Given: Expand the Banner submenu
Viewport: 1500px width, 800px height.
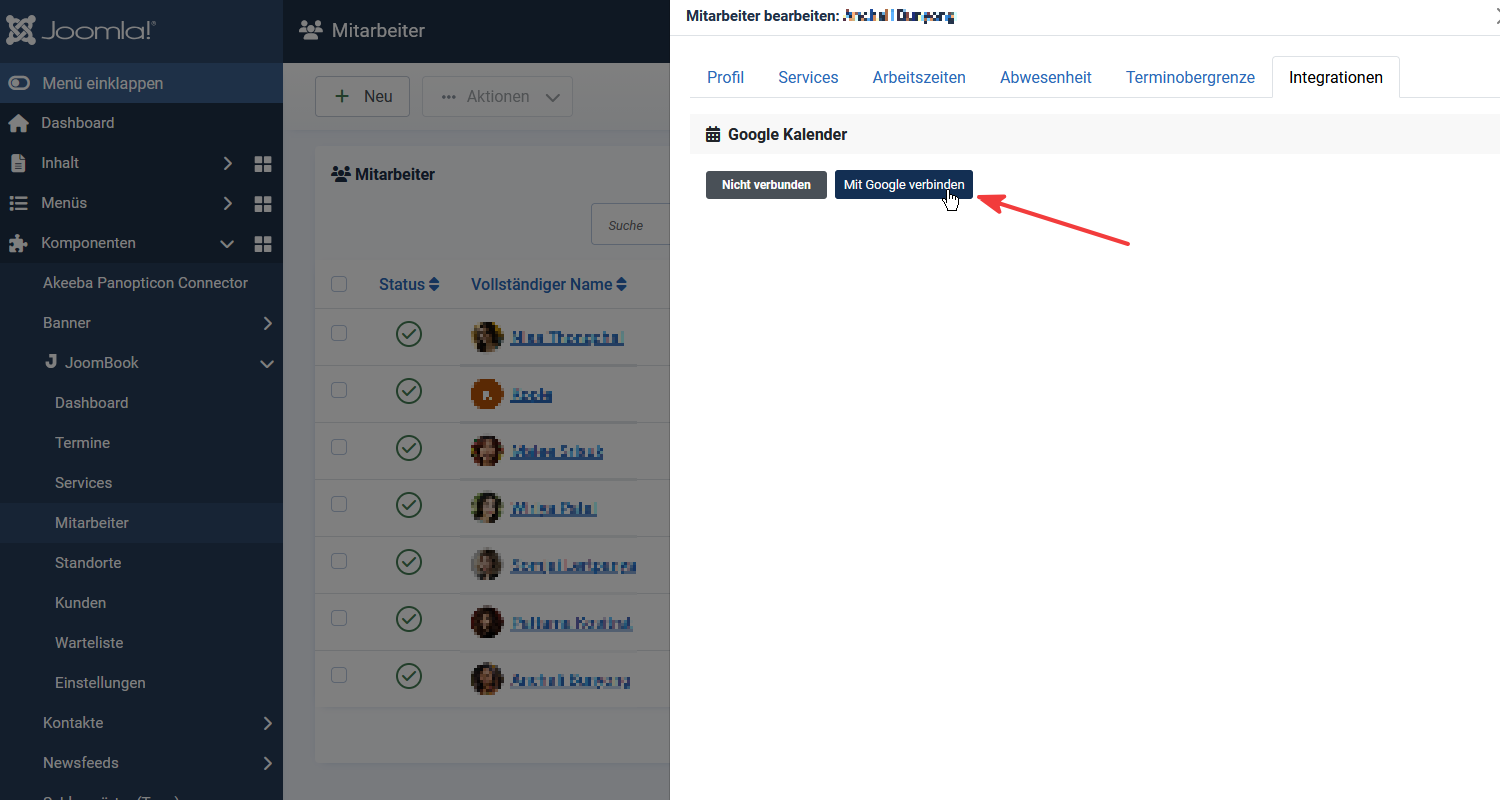Looking at the screenshot, I should (x=267, y=323).
